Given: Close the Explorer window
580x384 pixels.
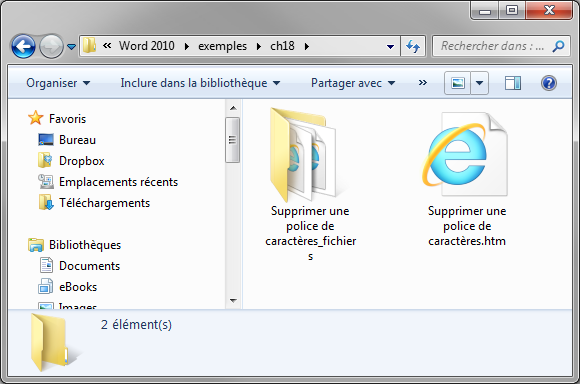Looking at the screenshot, I should [x=549, y=10].
